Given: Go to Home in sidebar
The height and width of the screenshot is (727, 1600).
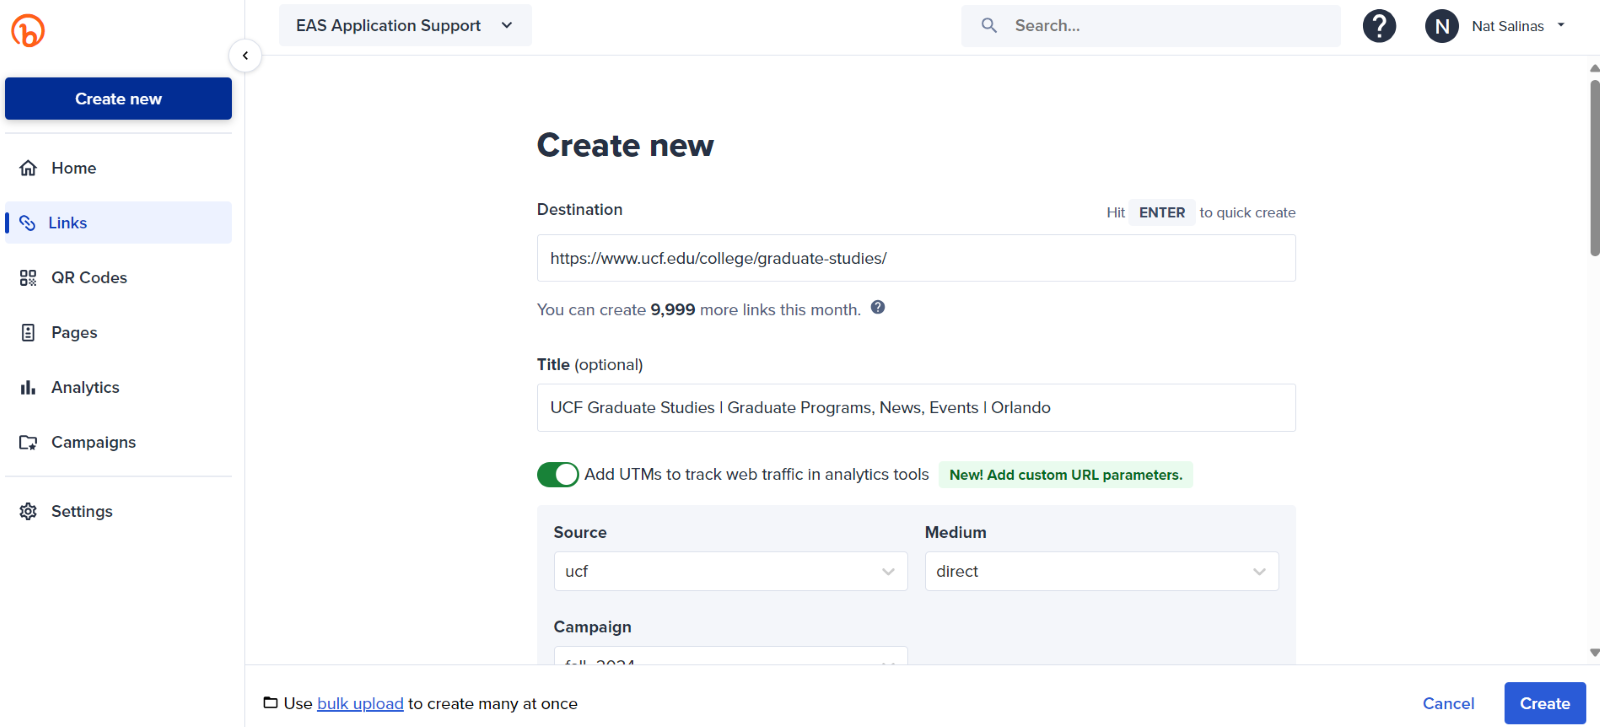Looking at the screenshot, I should tap(118, 168).
